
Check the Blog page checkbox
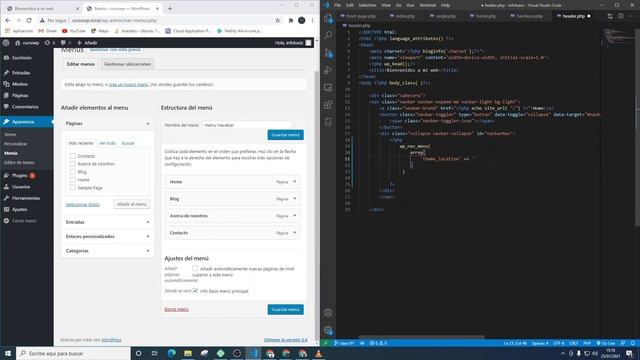[x=73, y=172]
